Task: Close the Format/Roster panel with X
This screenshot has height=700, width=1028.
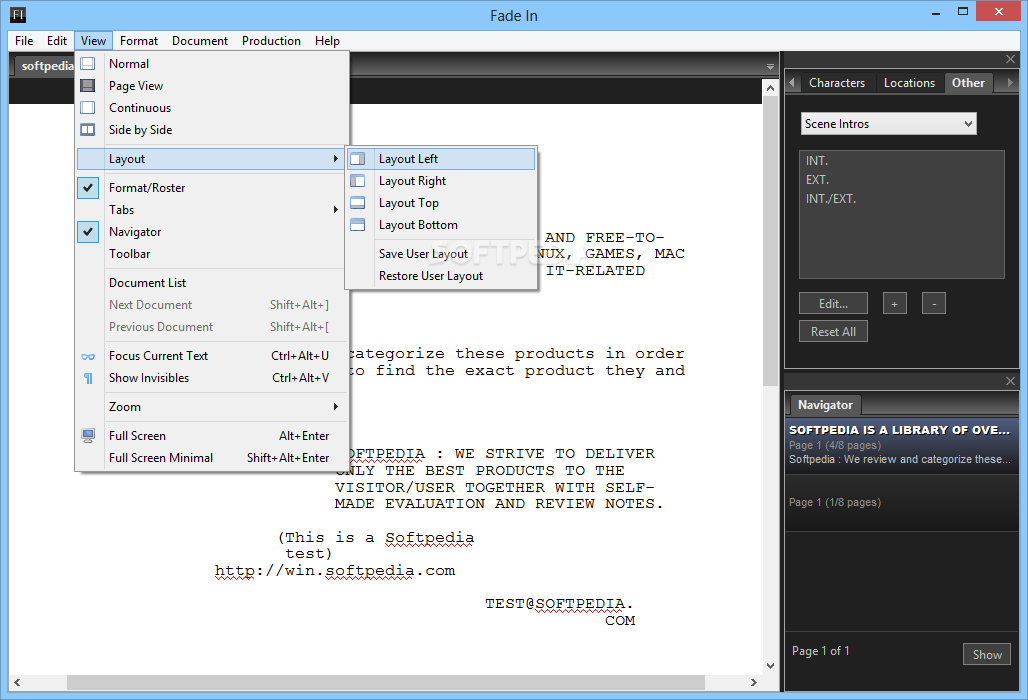Action: [x=1010, y=59]
